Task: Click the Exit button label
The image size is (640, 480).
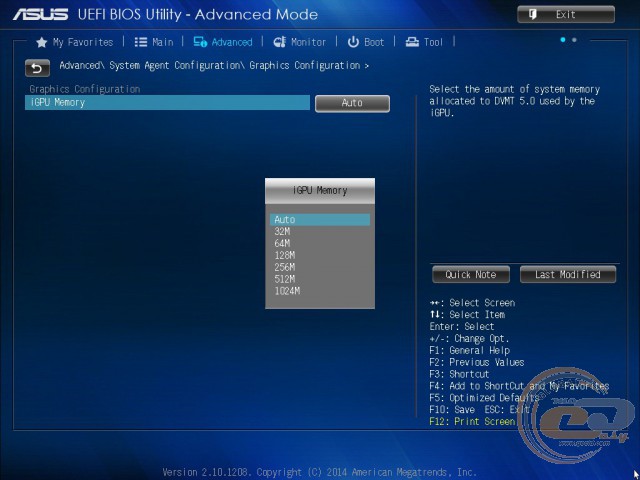Action: point(565,14)
